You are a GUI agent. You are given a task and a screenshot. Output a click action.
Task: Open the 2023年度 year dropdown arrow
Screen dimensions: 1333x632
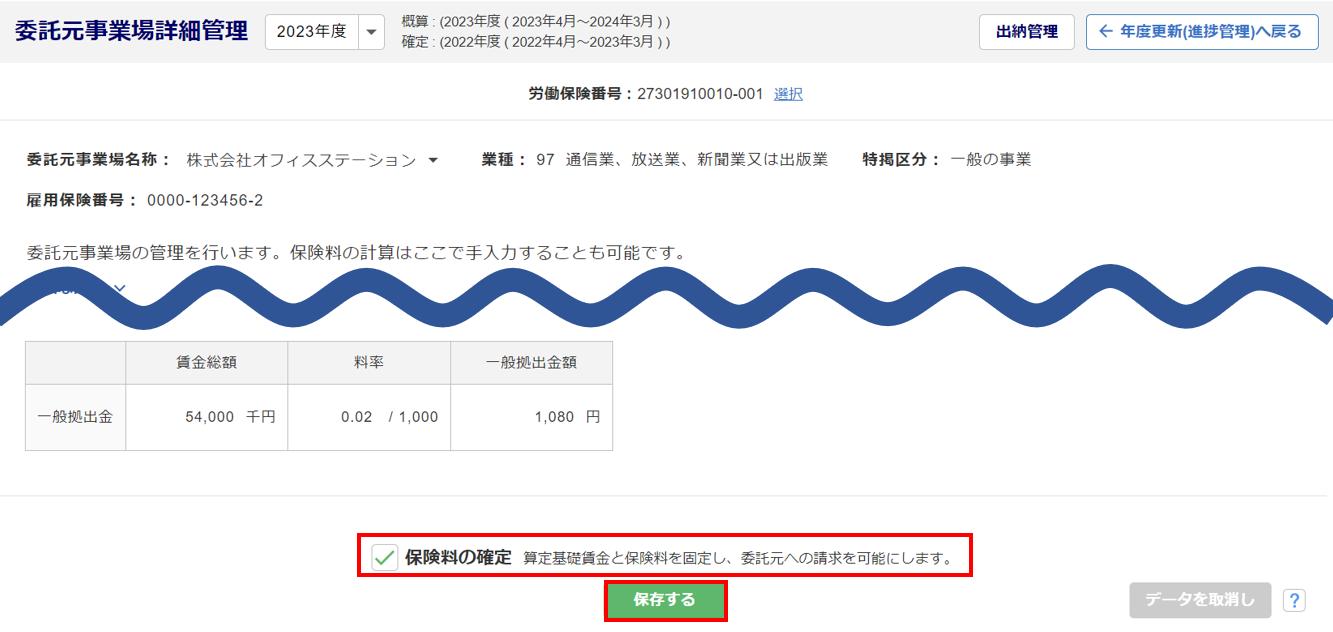click(371, 32)
